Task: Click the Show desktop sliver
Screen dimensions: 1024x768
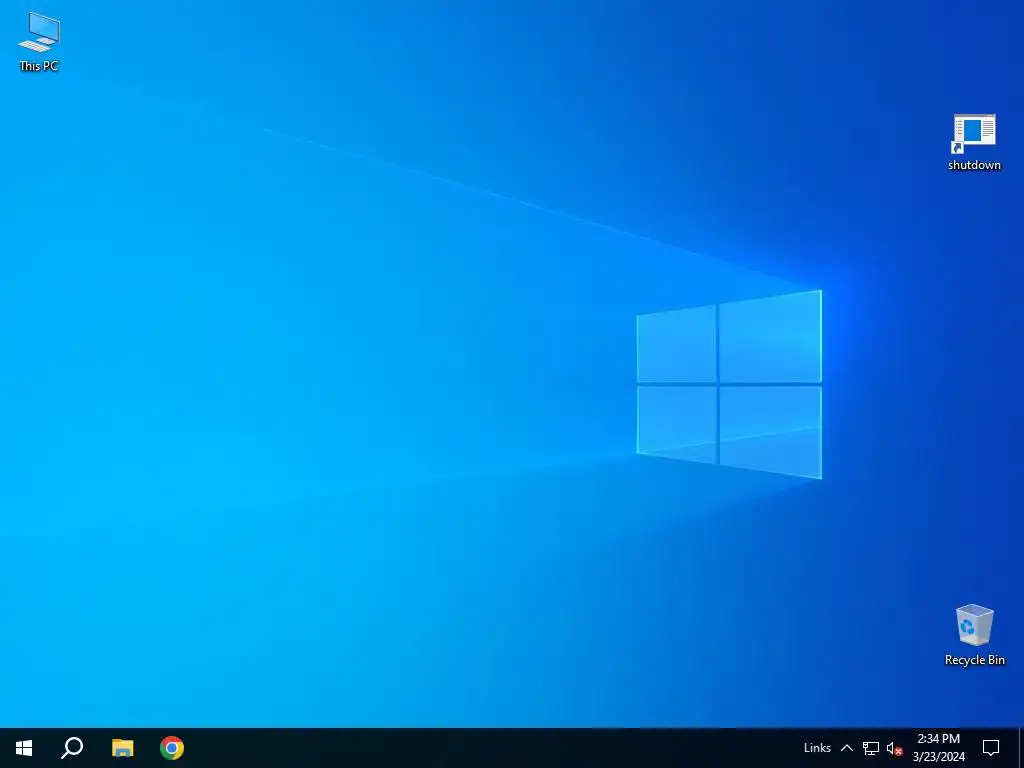Action: pos(1021,748)
